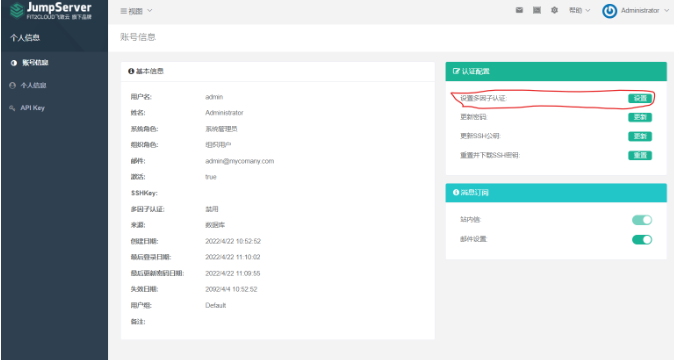This screenshot has width=674, height=360.
Task: Click the 系统角色 value 系统管理员
Action: point(221,129)
